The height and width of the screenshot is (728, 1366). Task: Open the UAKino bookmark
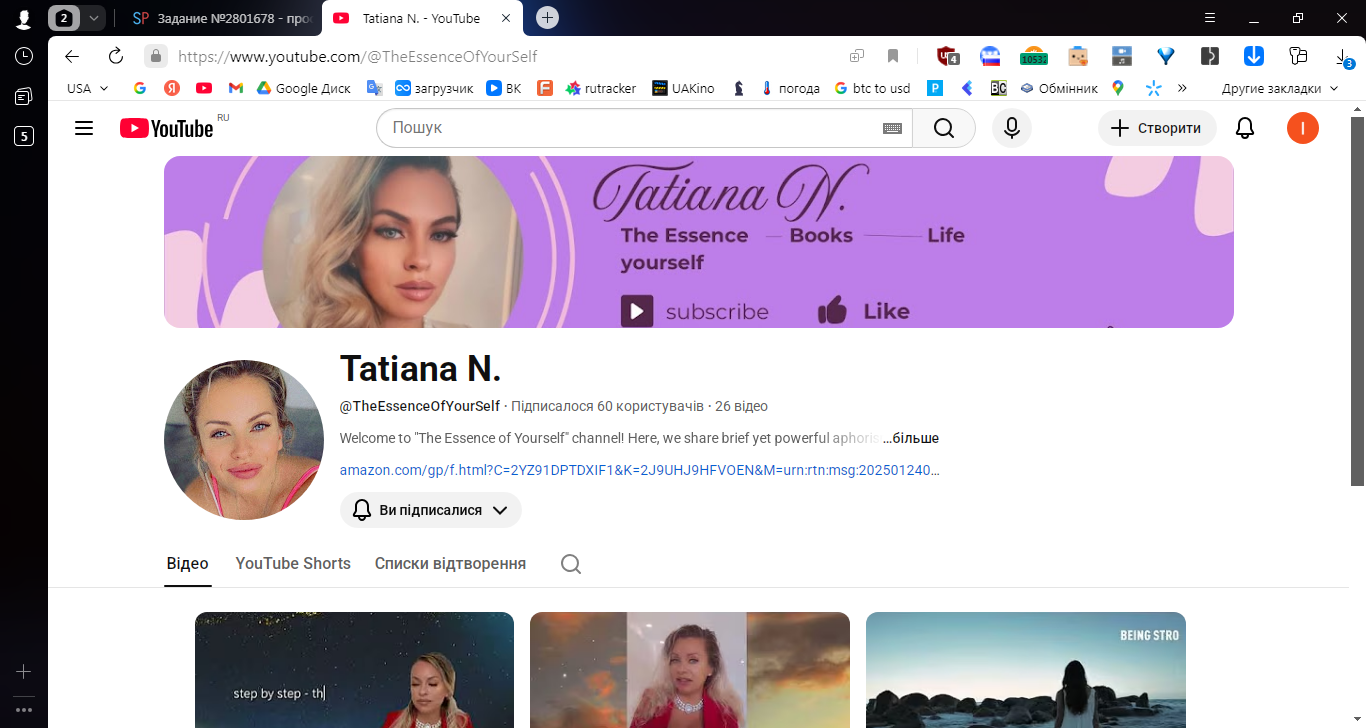tap(683, 88)
